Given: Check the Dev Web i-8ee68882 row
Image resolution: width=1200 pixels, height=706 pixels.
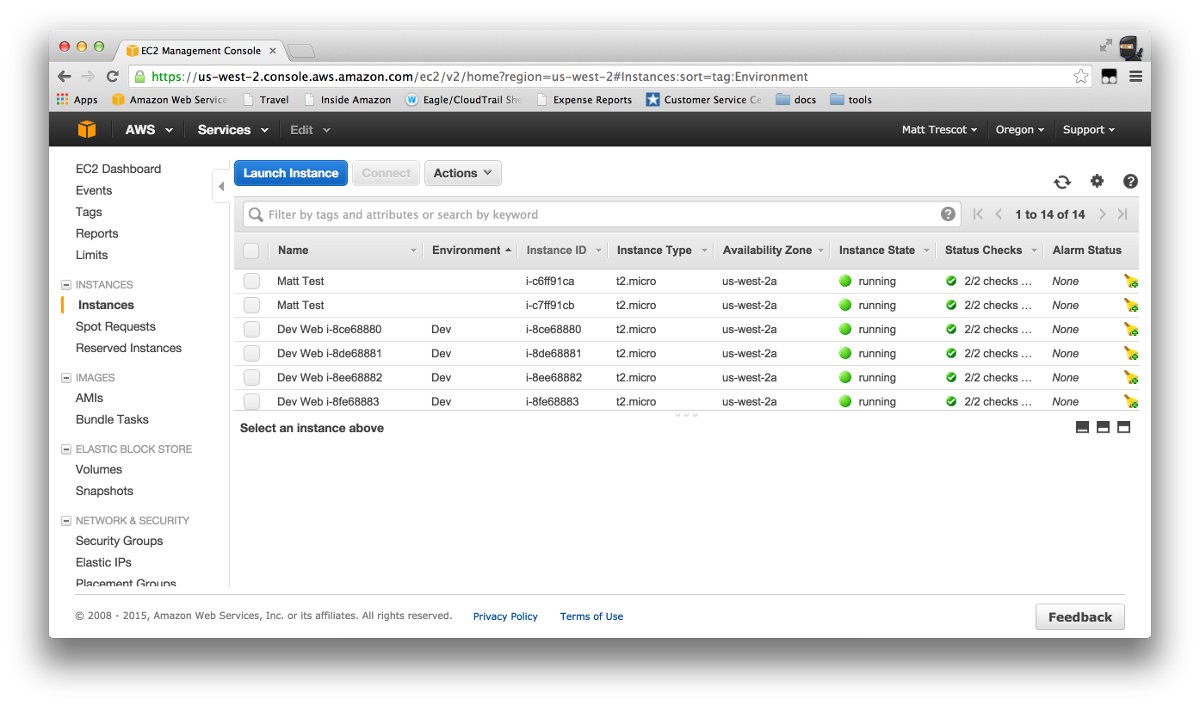Looking at the screenshot, I should pyautogui.click(x=251, y=377).
